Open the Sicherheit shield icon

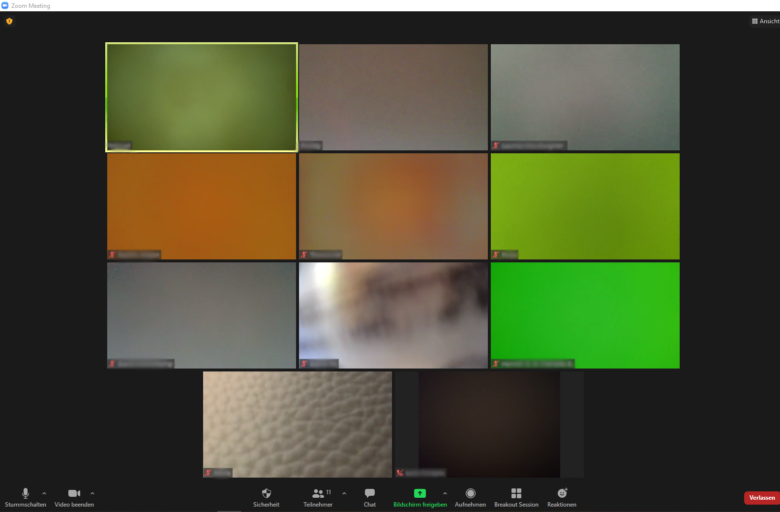pyautogui.click(x=266, y=494)
